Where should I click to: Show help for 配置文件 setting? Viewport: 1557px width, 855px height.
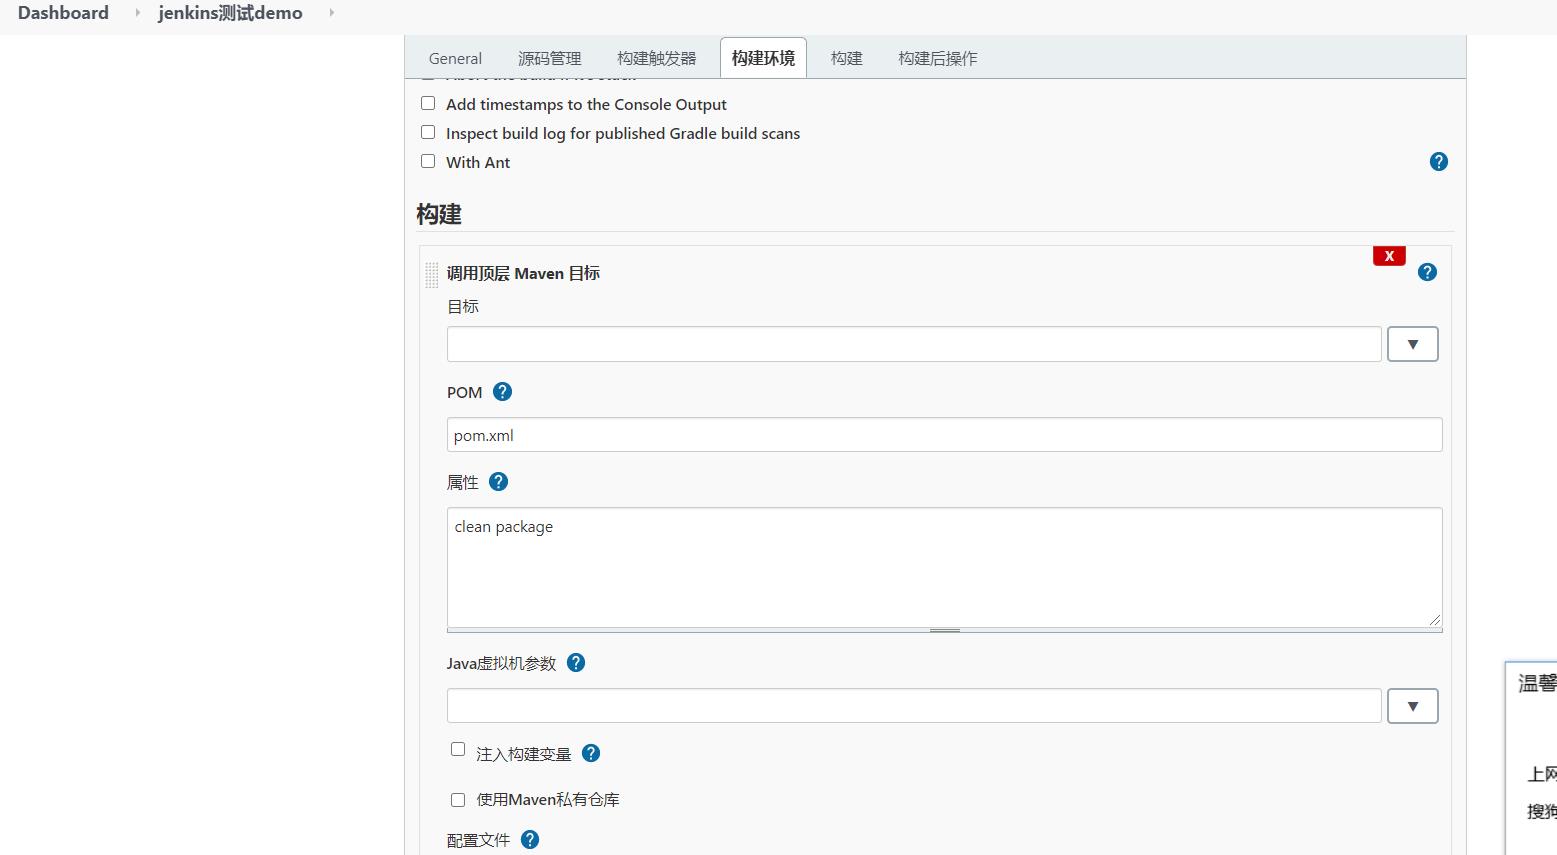tap(530, 840)
